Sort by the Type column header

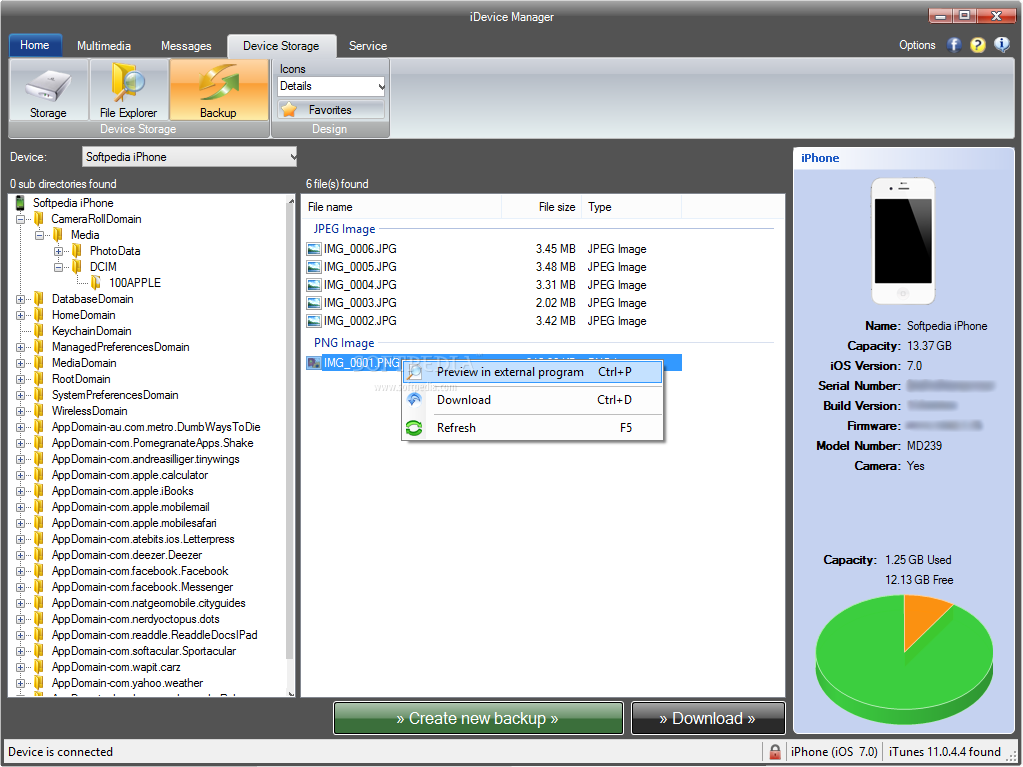(631, 207)
